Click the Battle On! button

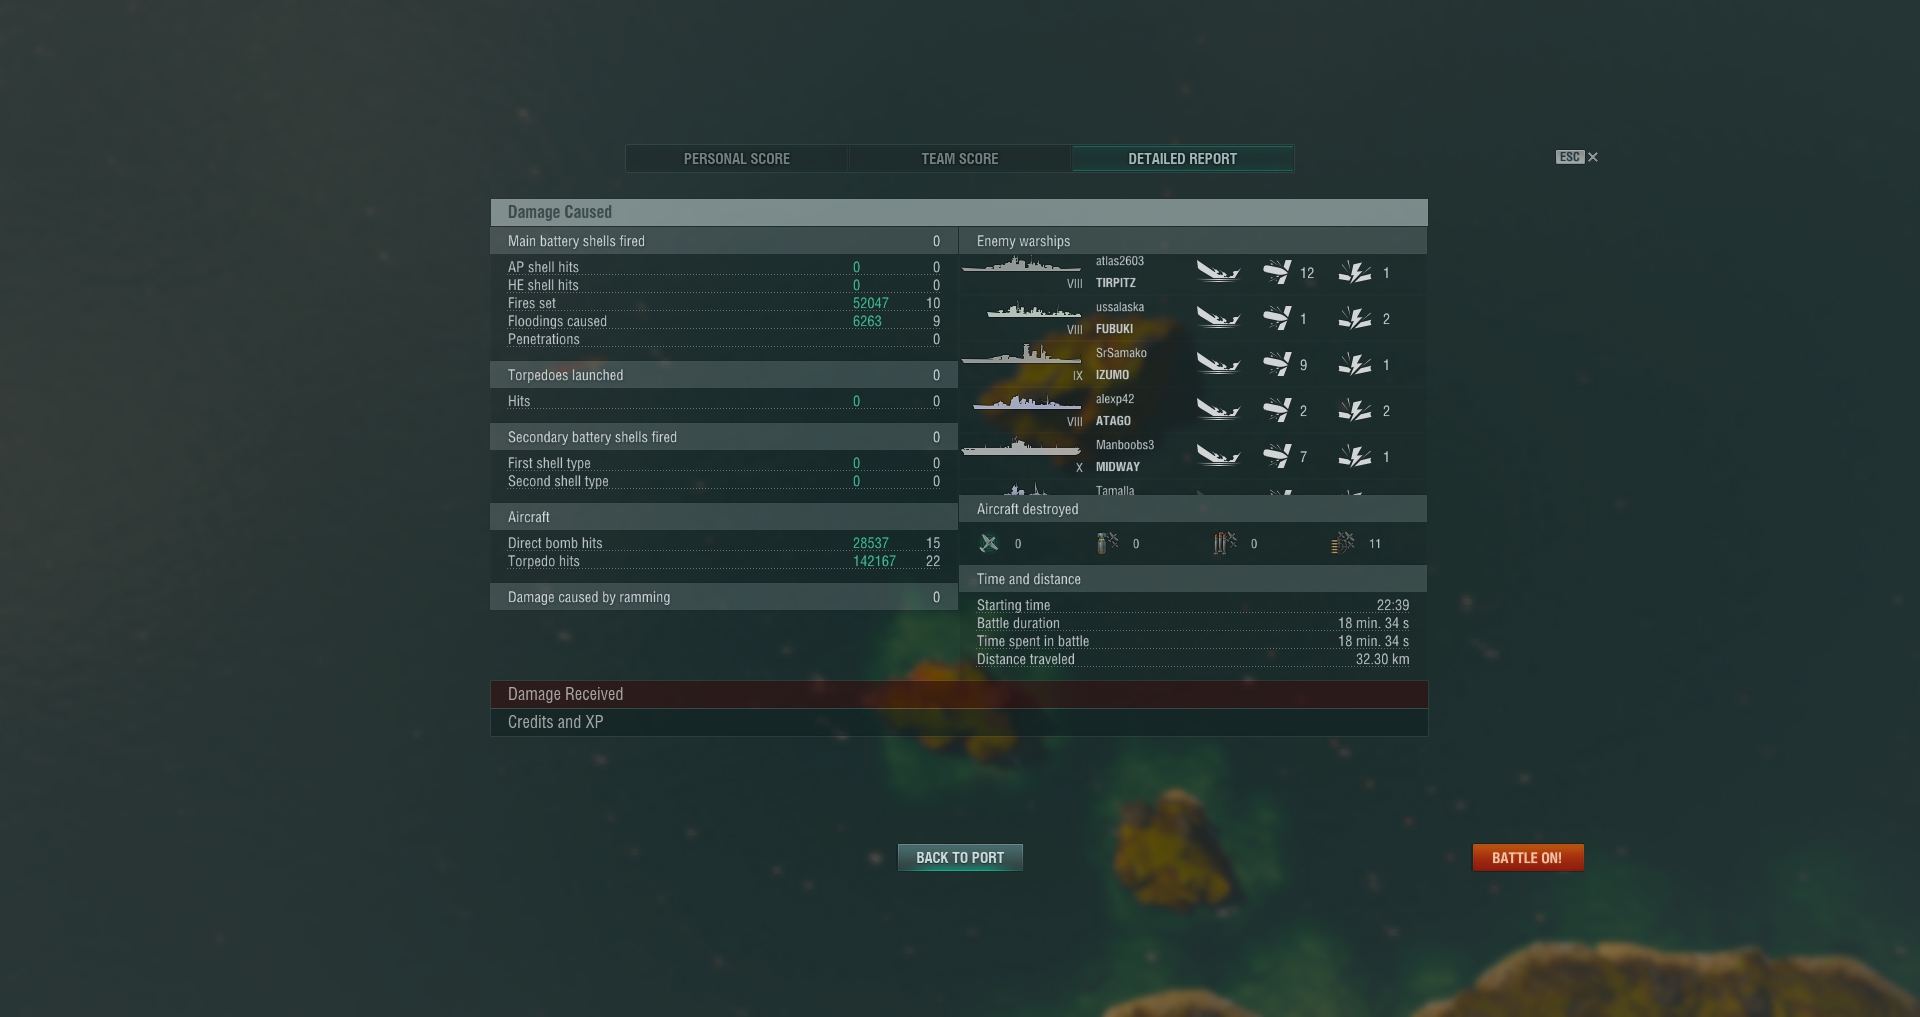coord(1528,857)
